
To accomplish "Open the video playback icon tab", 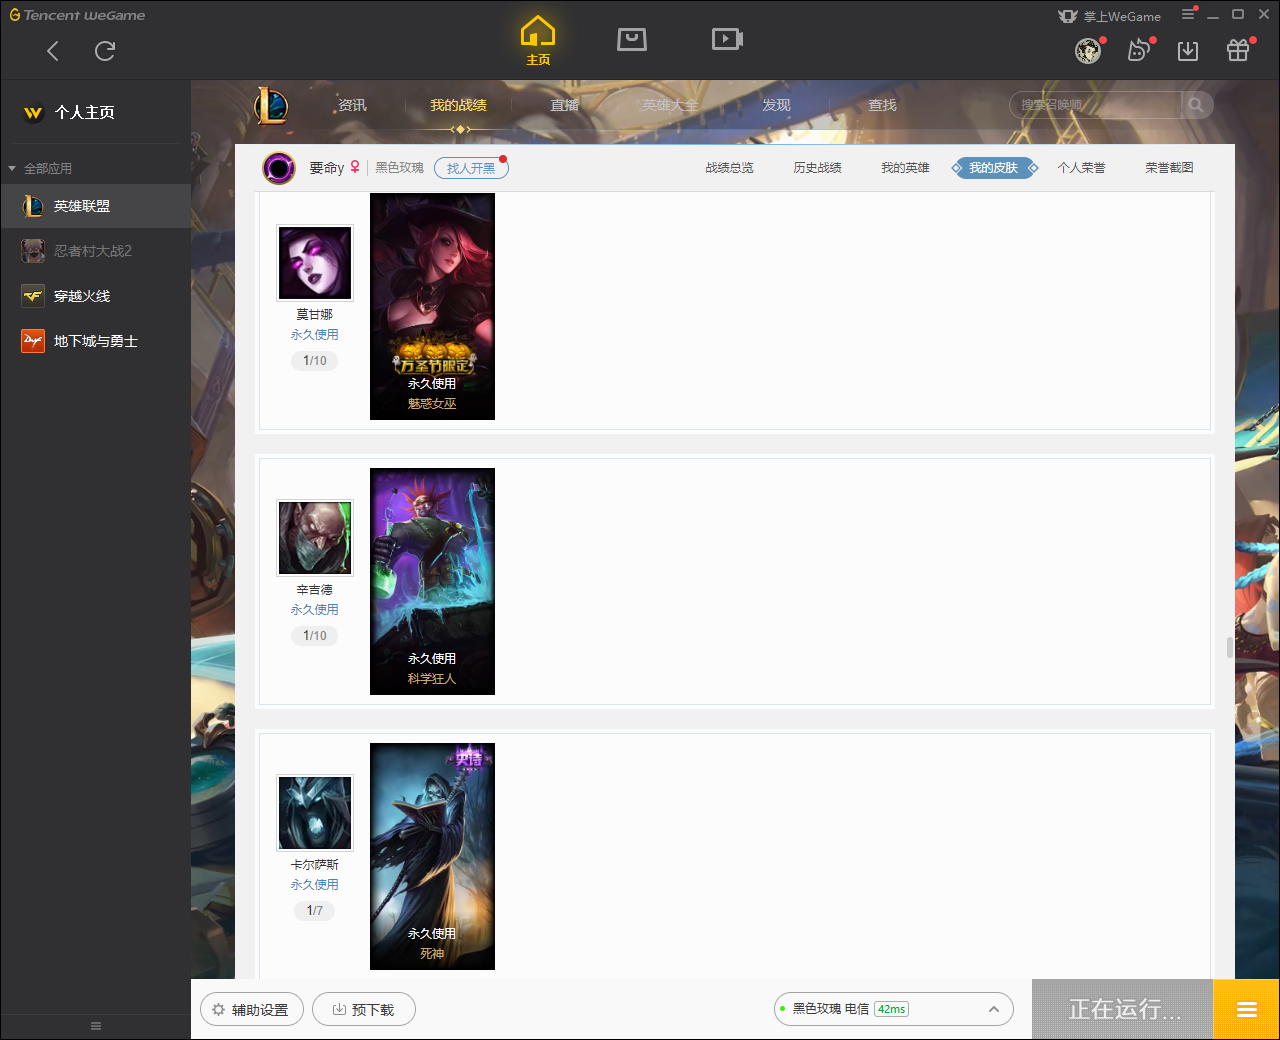I will click(x=727, y=39).
